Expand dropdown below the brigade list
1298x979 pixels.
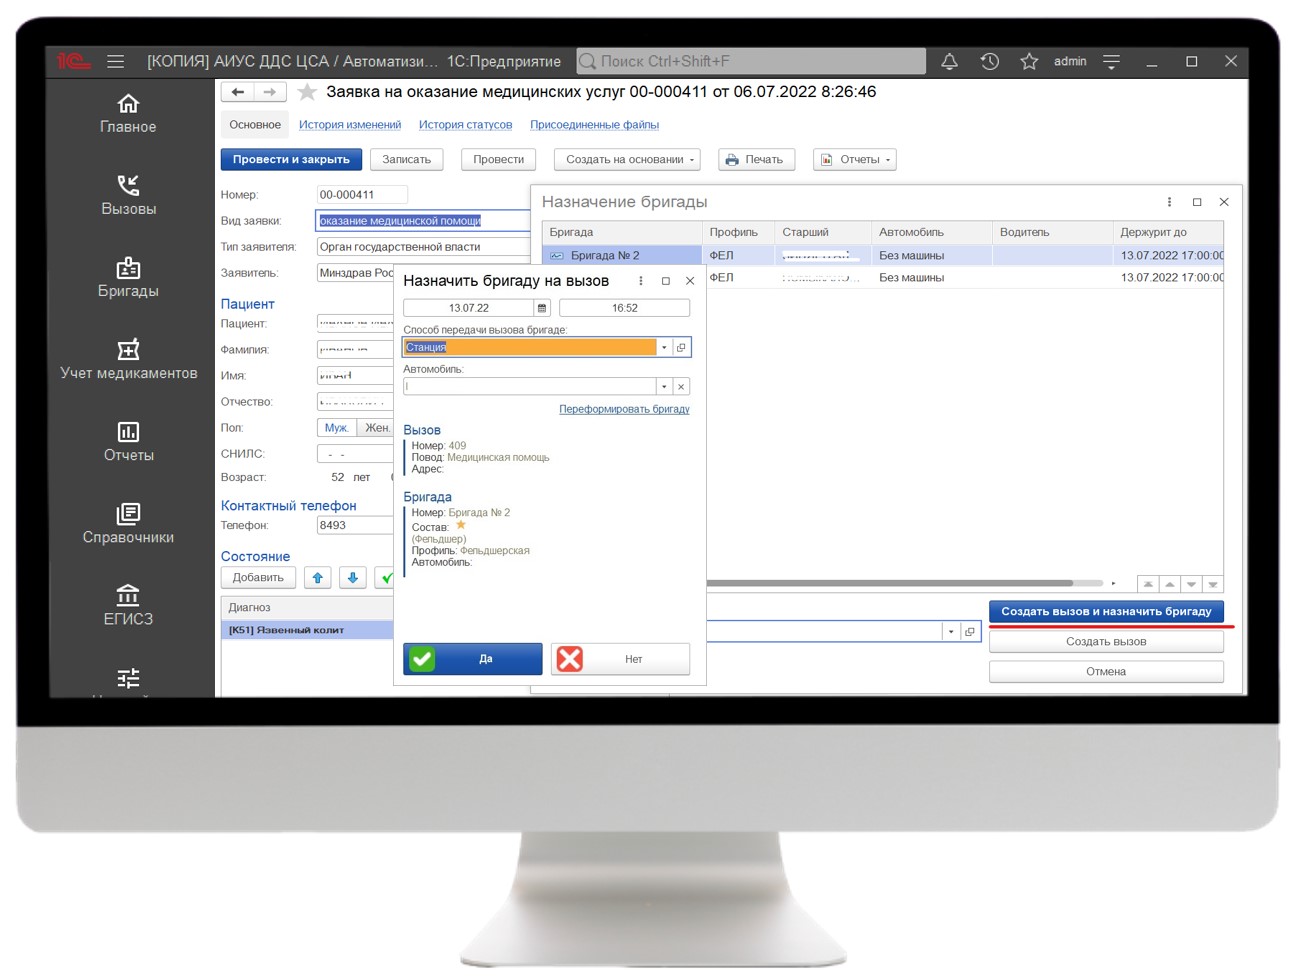click(x=950, y=631)
